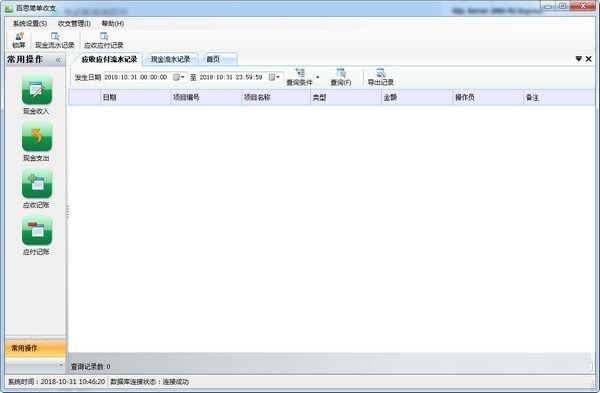The width and height of the screenshot is (600, 393).
Task: Open the end date calendar dropdown
Action: coord(274,77)
